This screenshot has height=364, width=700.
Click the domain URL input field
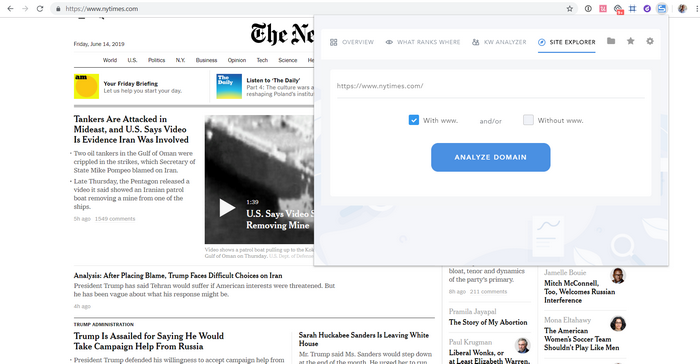click(491, 86)
